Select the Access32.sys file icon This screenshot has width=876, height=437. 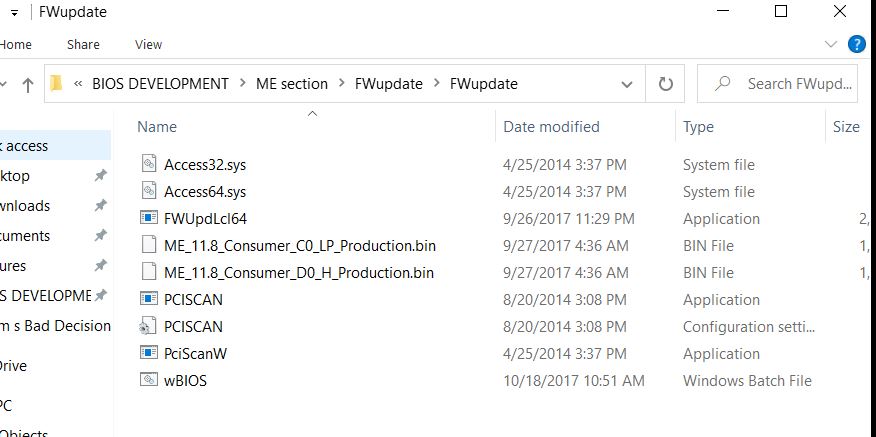(x=148, y=164)
